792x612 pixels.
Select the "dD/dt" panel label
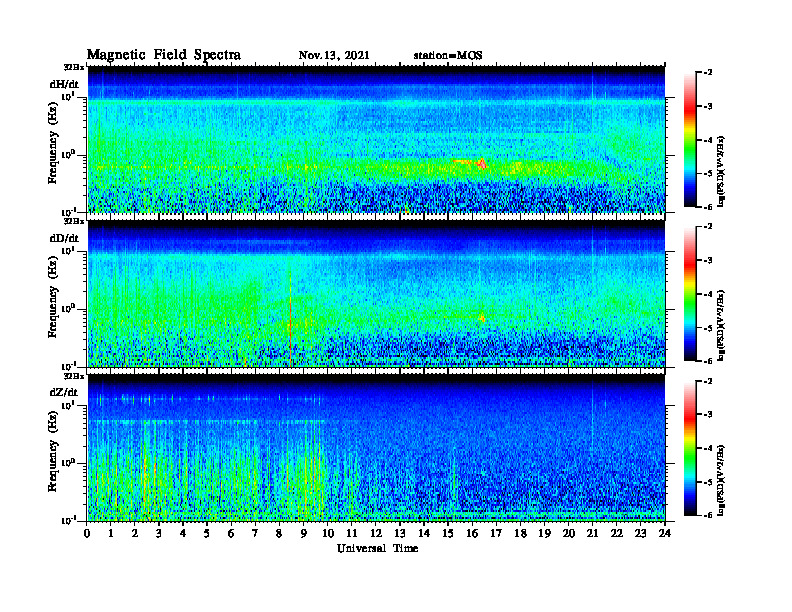[64, 238]
